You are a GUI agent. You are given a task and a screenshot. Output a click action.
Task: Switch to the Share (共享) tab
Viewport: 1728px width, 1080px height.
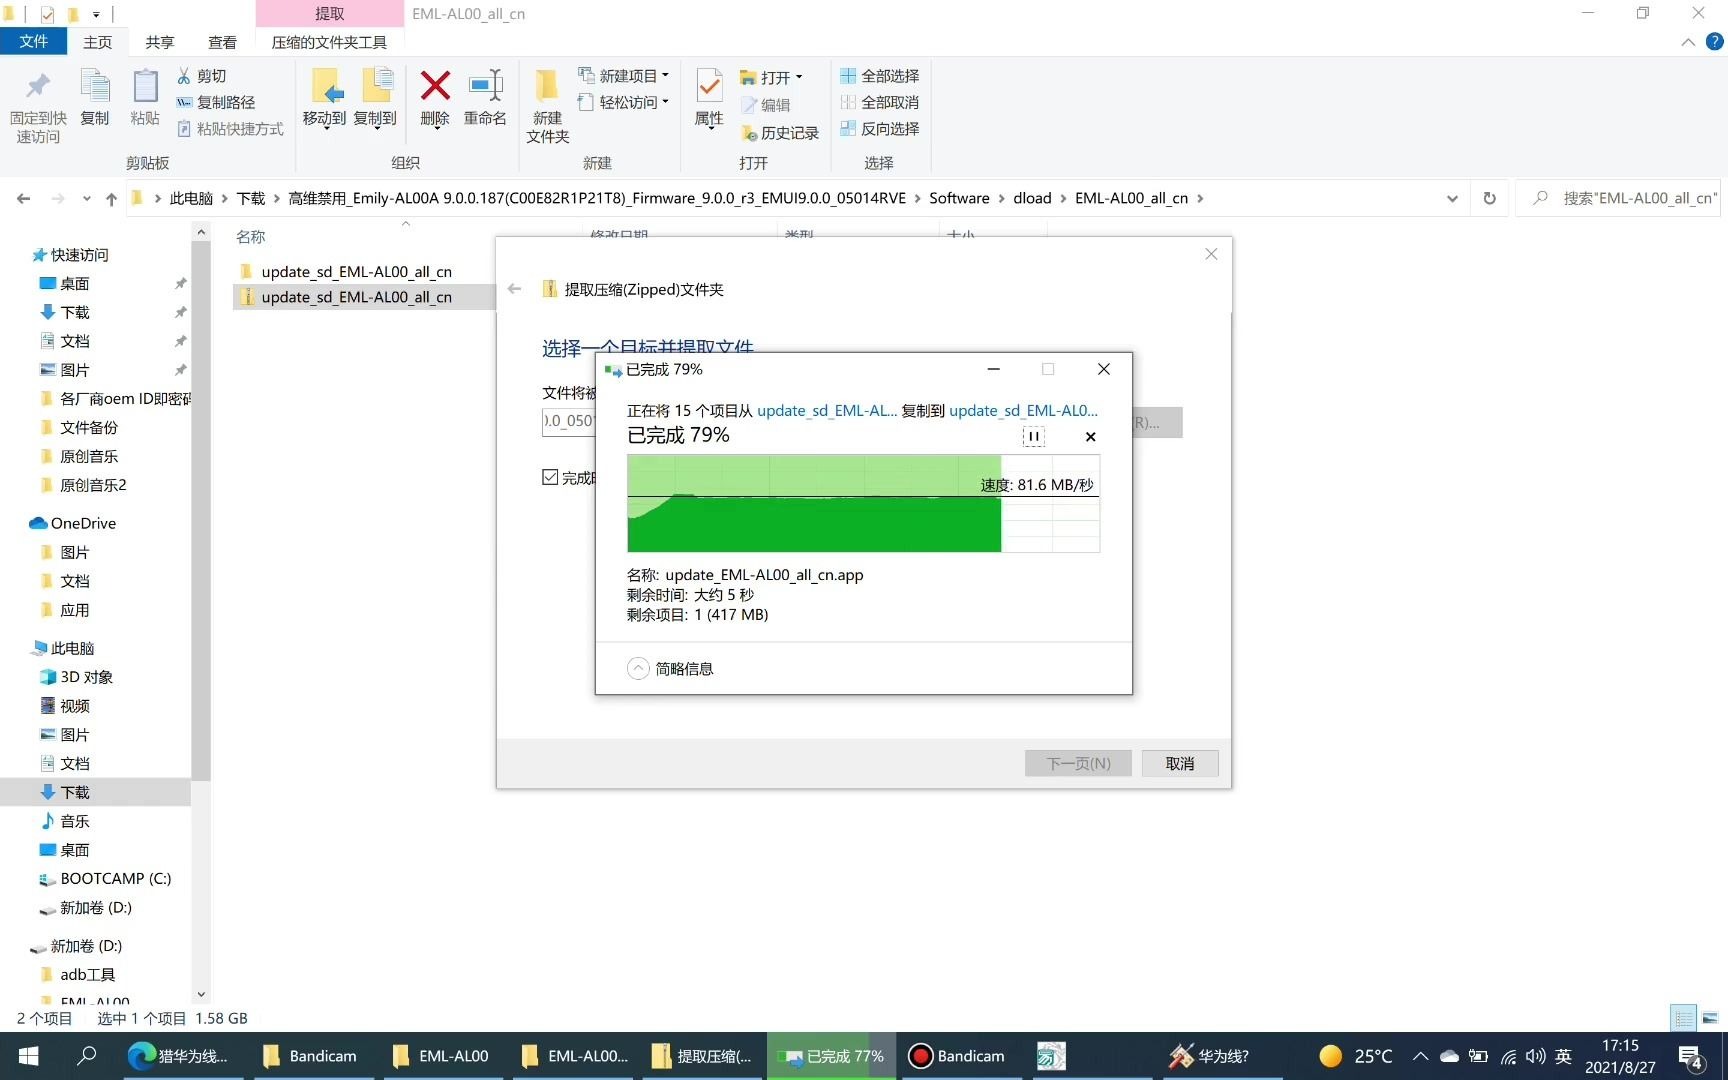(160, 42)
